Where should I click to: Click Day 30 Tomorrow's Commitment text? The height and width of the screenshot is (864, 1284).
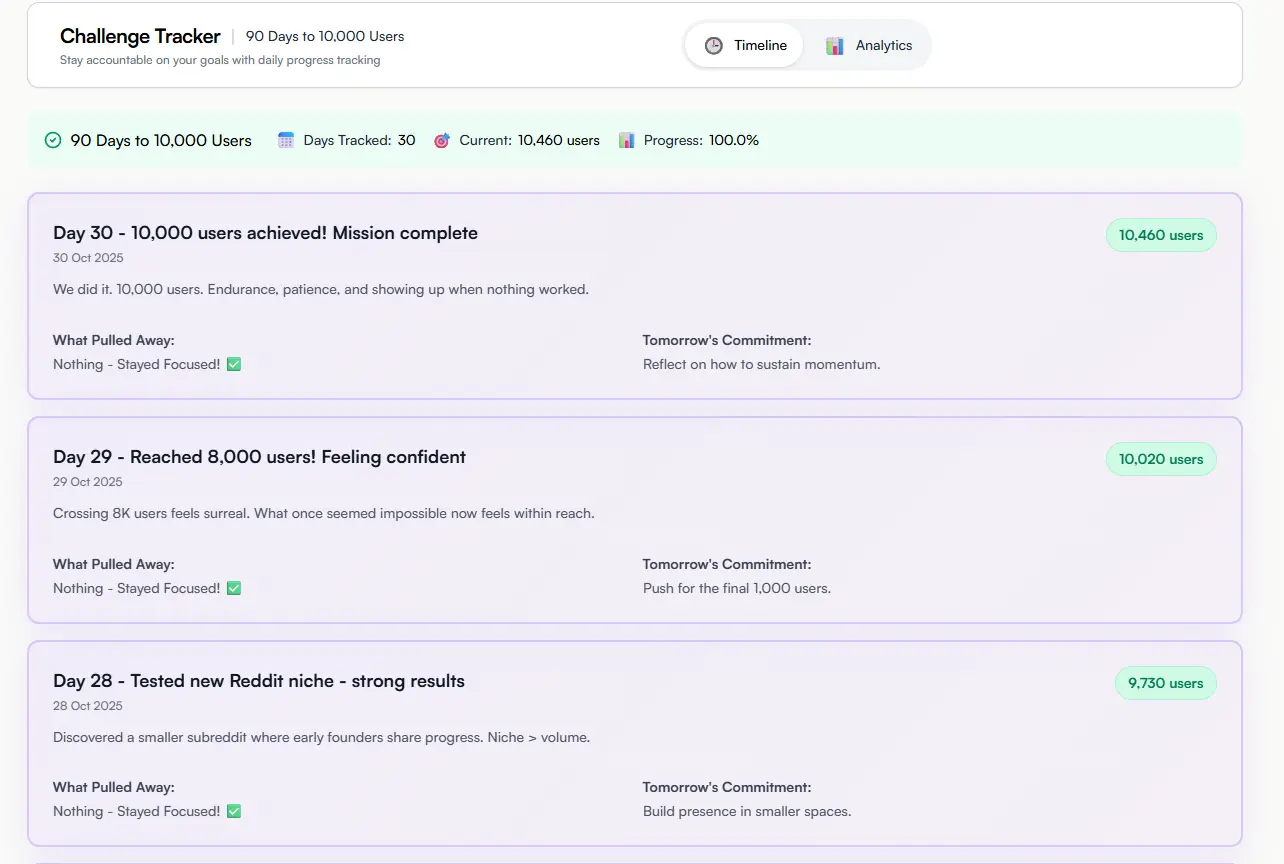tap(761, 365)
